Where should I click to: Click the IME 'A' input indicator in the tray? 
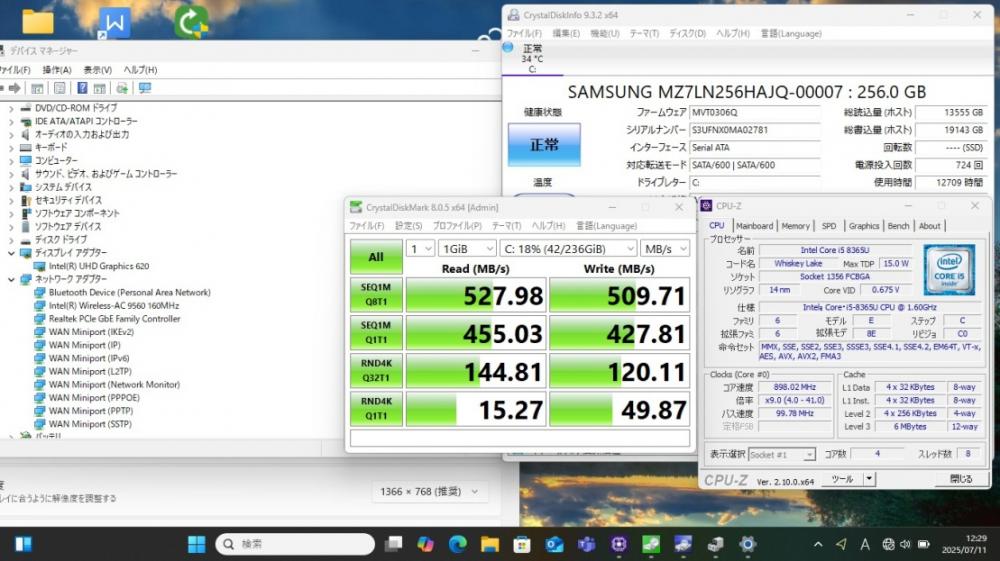[865, 544]
